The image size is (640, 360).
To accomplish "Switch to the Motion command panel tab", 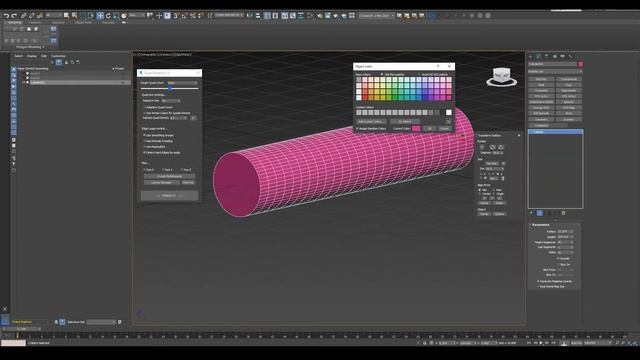I will point(555,56).
